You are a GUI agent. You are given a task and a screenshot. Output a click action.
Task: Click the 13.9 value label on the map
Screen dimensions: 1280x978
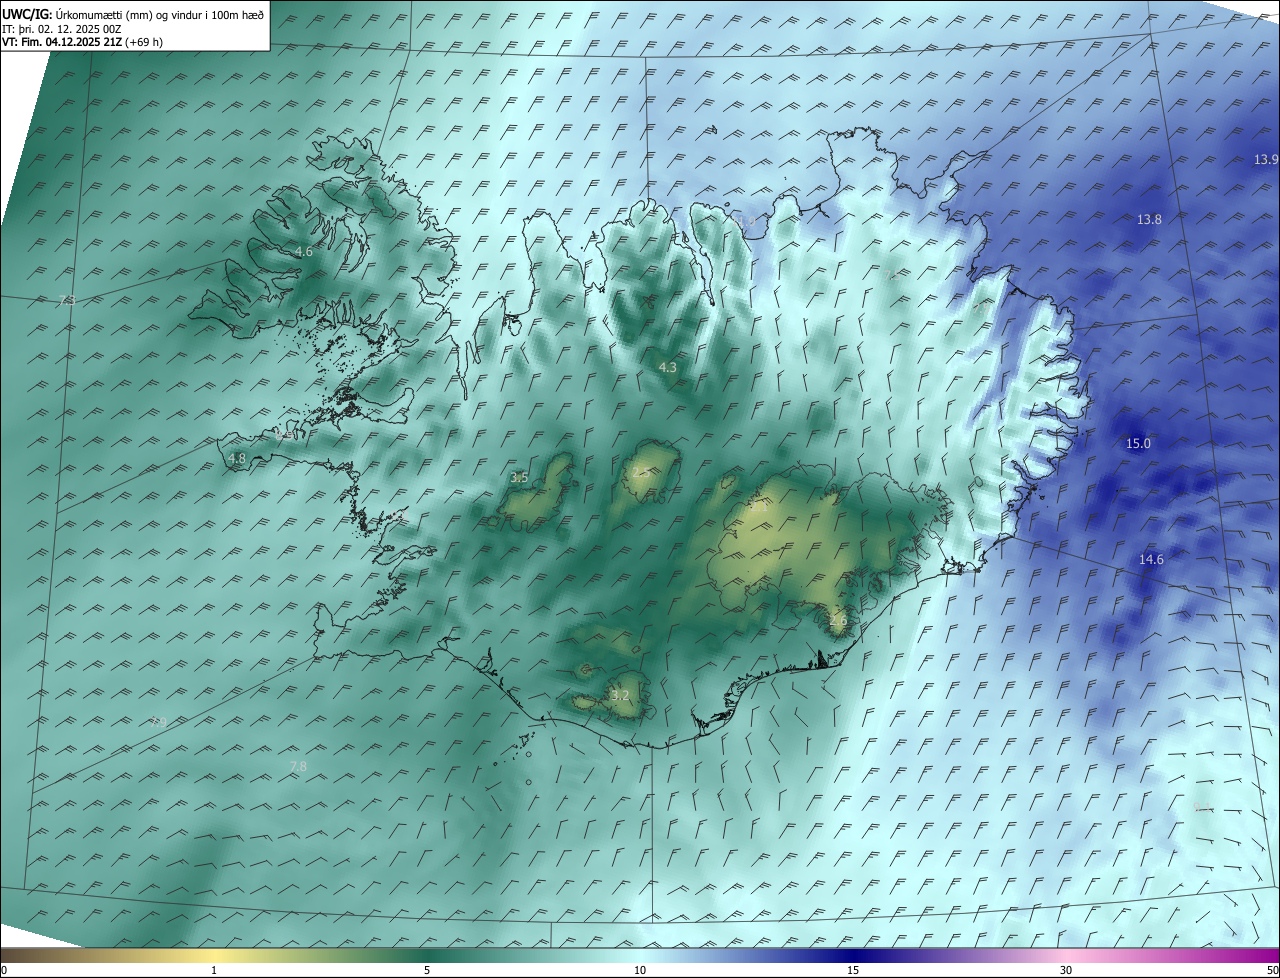pos(1266,160)
